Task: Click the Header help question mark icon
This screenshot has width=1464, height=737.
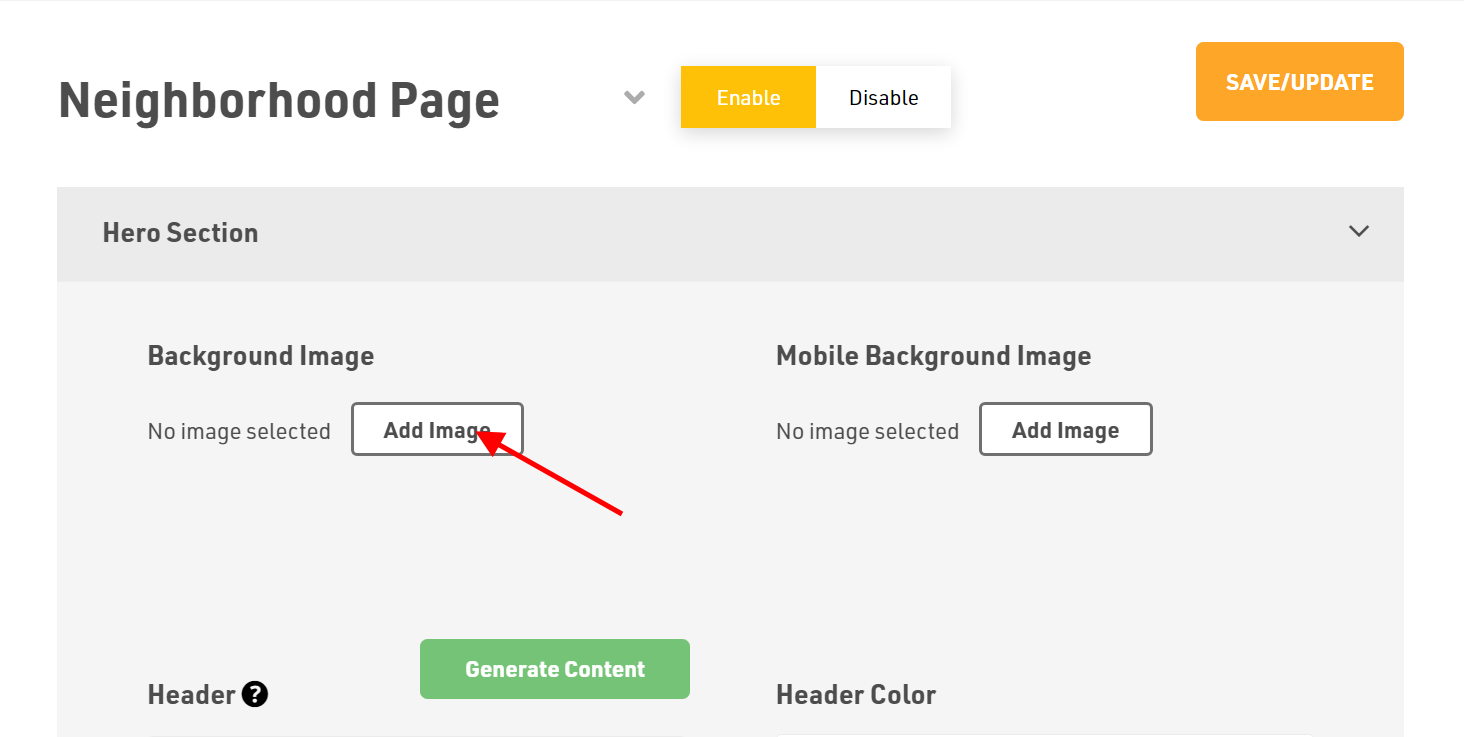Action: pos(255,694)
